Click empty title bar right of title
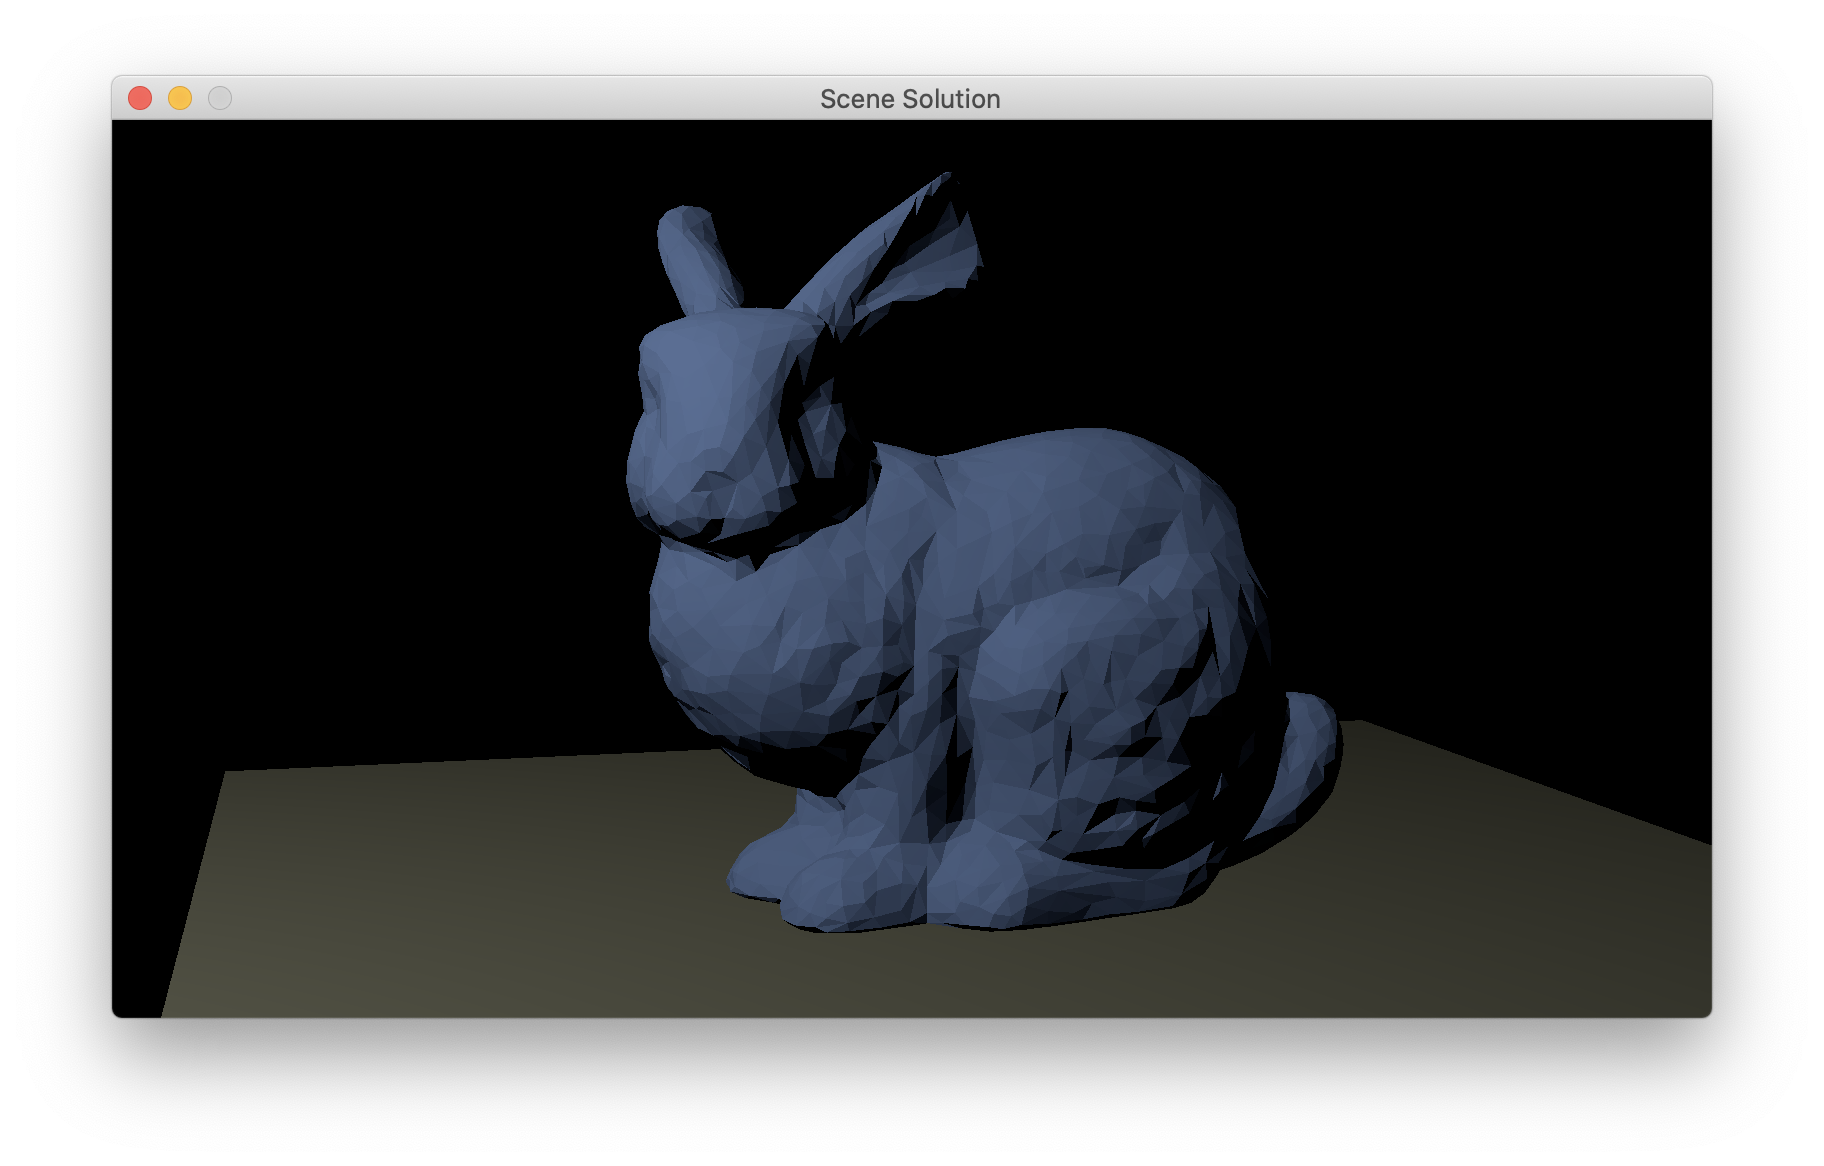Screen dimensions: 1824x1166 pos(1350,98)
